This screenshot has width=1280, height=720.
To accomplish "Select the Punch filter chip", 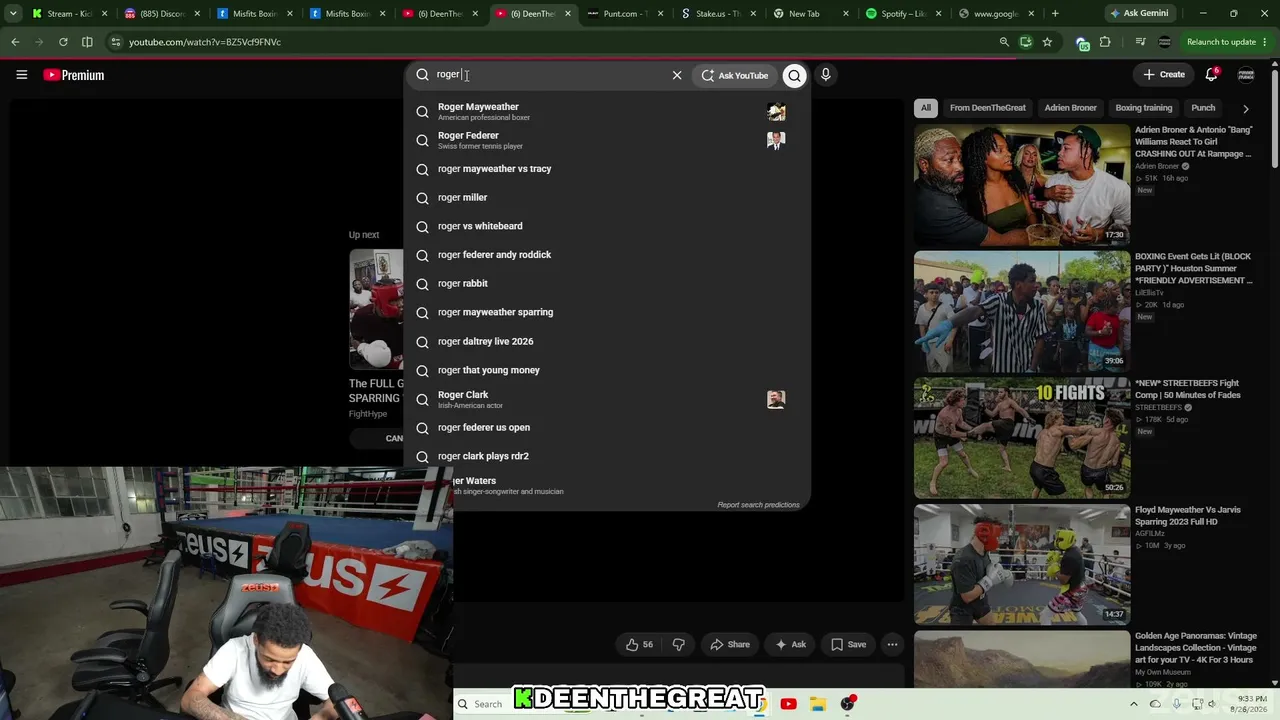I will pos(1203,108).
